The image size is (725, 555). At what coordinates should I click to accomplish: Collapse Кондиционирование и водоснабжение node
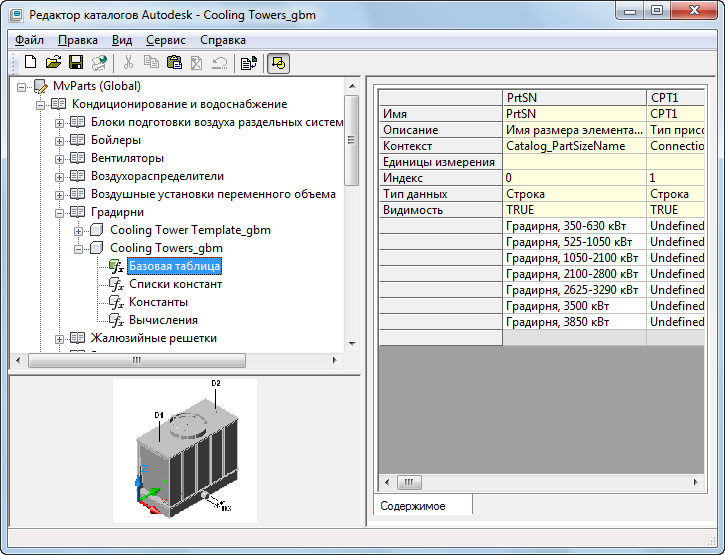point(41,105)
